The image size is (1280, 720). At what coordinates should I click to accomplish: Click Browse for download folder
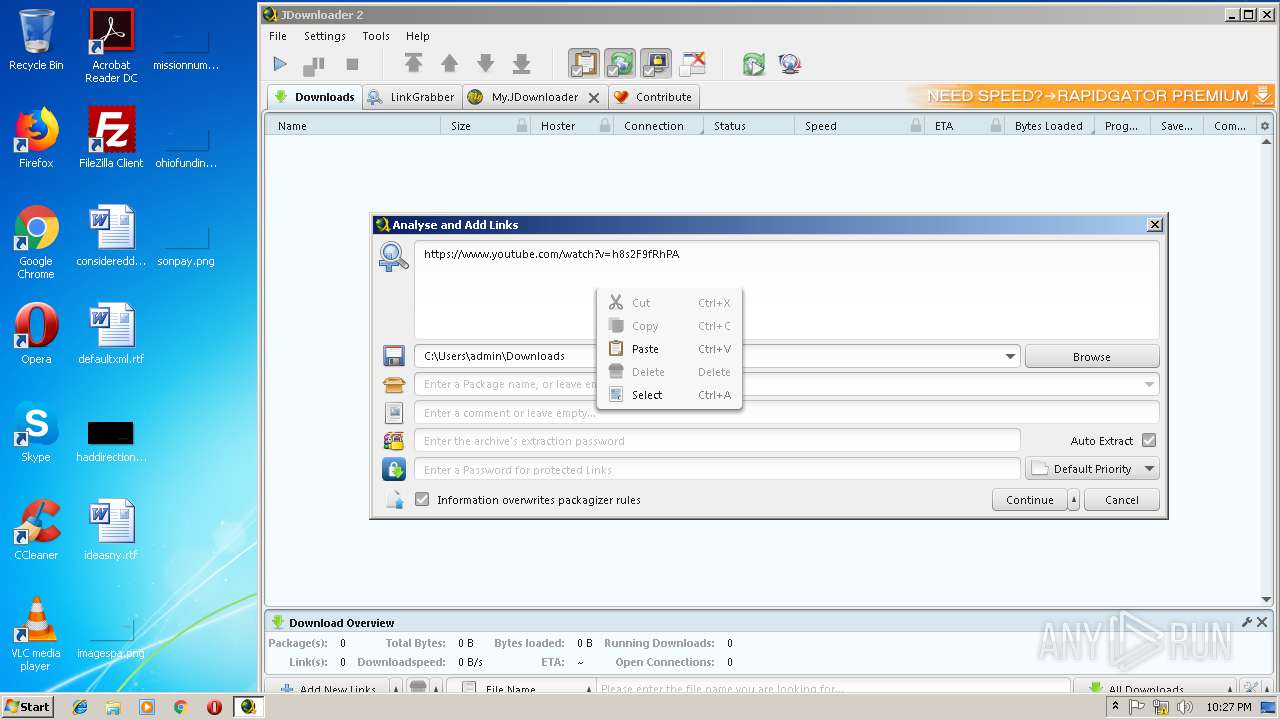tap(1092, 356)
